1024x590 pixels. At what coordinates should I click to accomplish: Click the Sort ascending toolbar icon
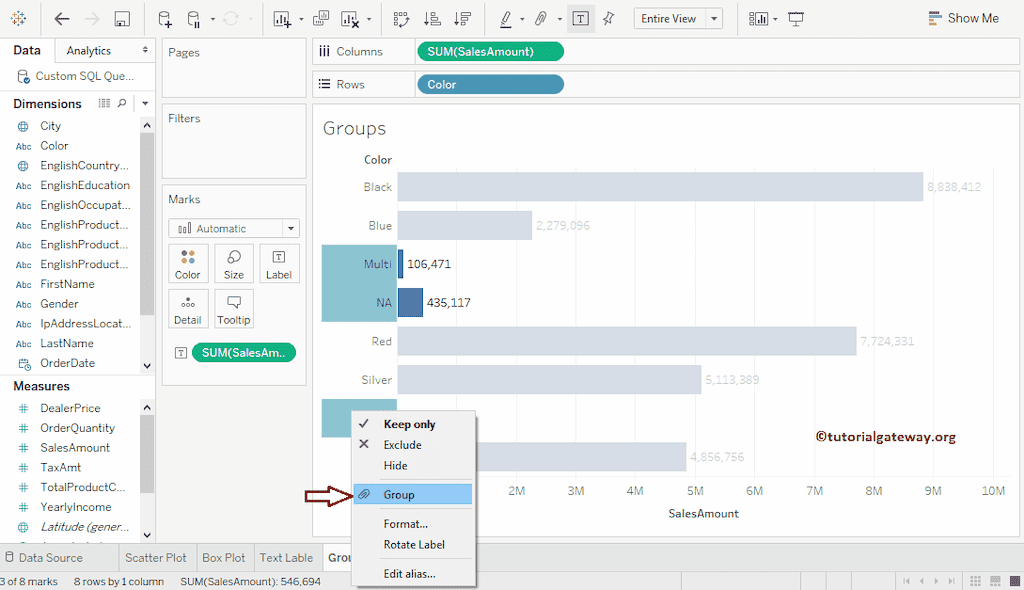[x=432, y=19]
